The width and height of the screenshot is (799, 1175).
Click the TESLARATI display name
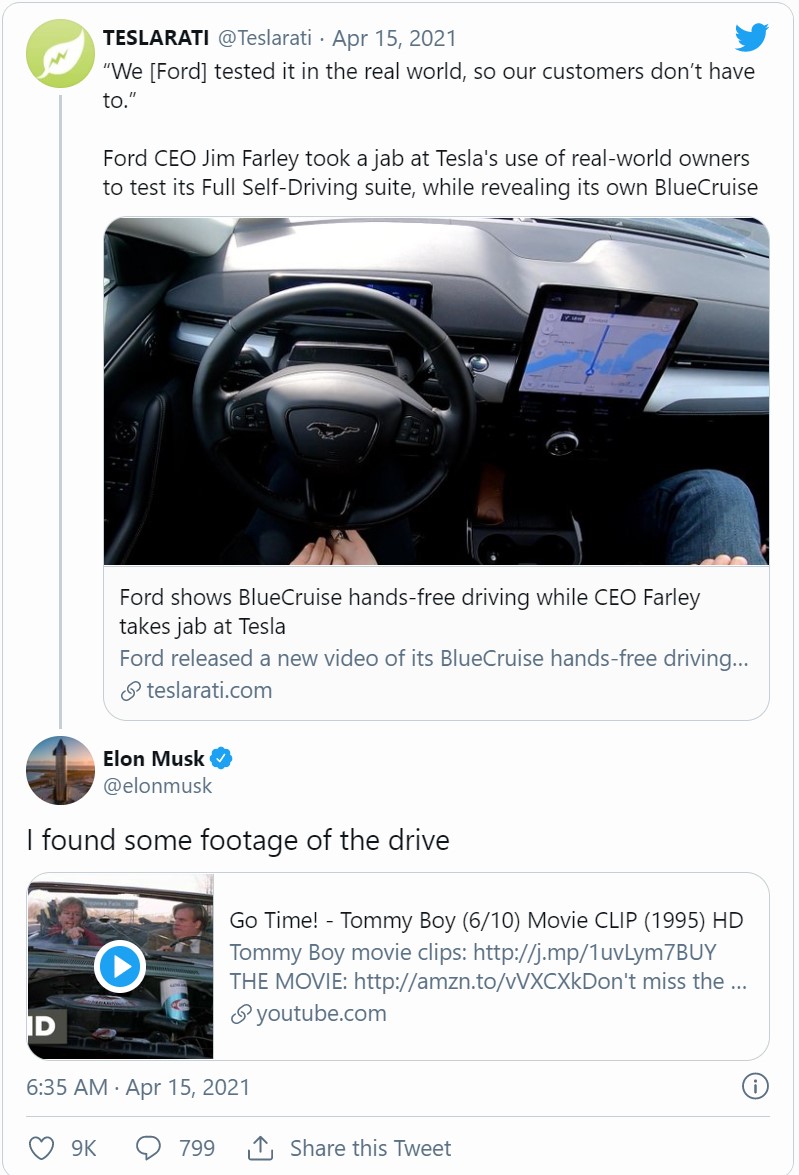(x=156, y=38)
